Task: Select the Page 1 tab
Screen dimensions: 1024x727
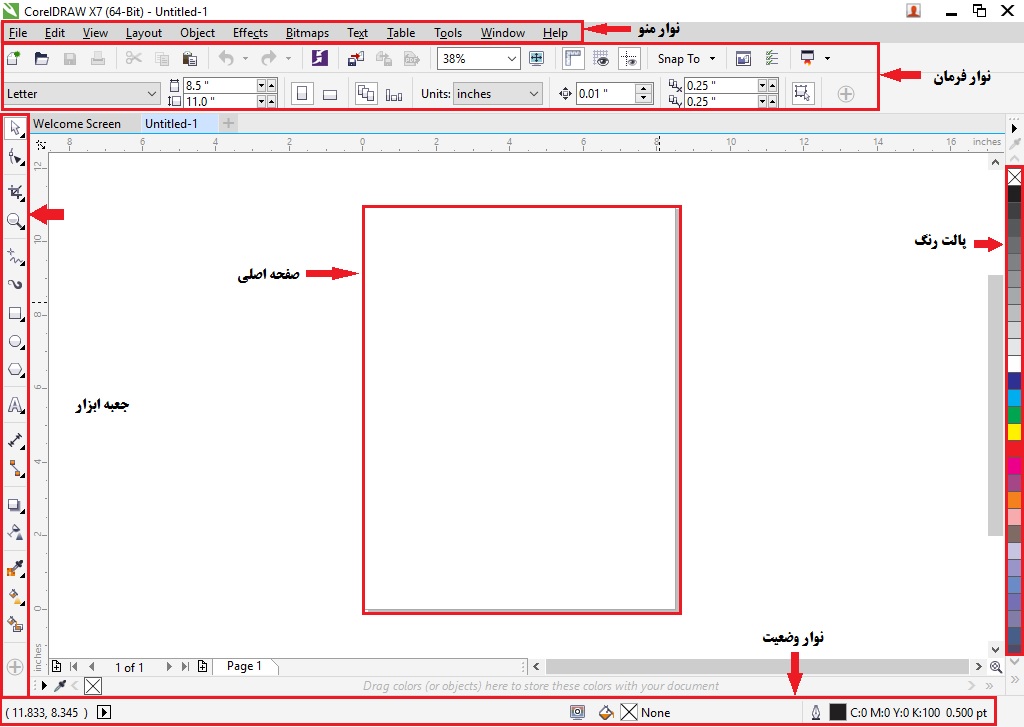Action: pyautogui.click(x=244, y=666)
